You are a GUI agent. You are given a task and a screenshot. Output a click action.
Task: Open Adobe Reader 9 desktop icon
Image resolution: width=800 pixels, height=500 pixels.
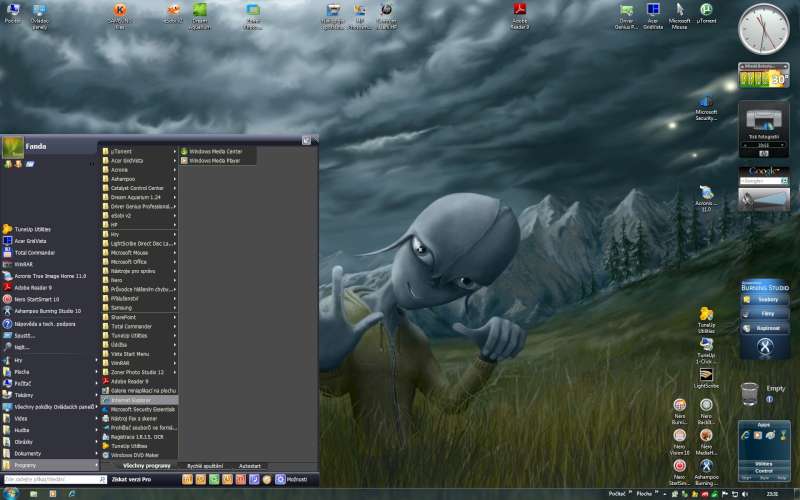[520, 12]
